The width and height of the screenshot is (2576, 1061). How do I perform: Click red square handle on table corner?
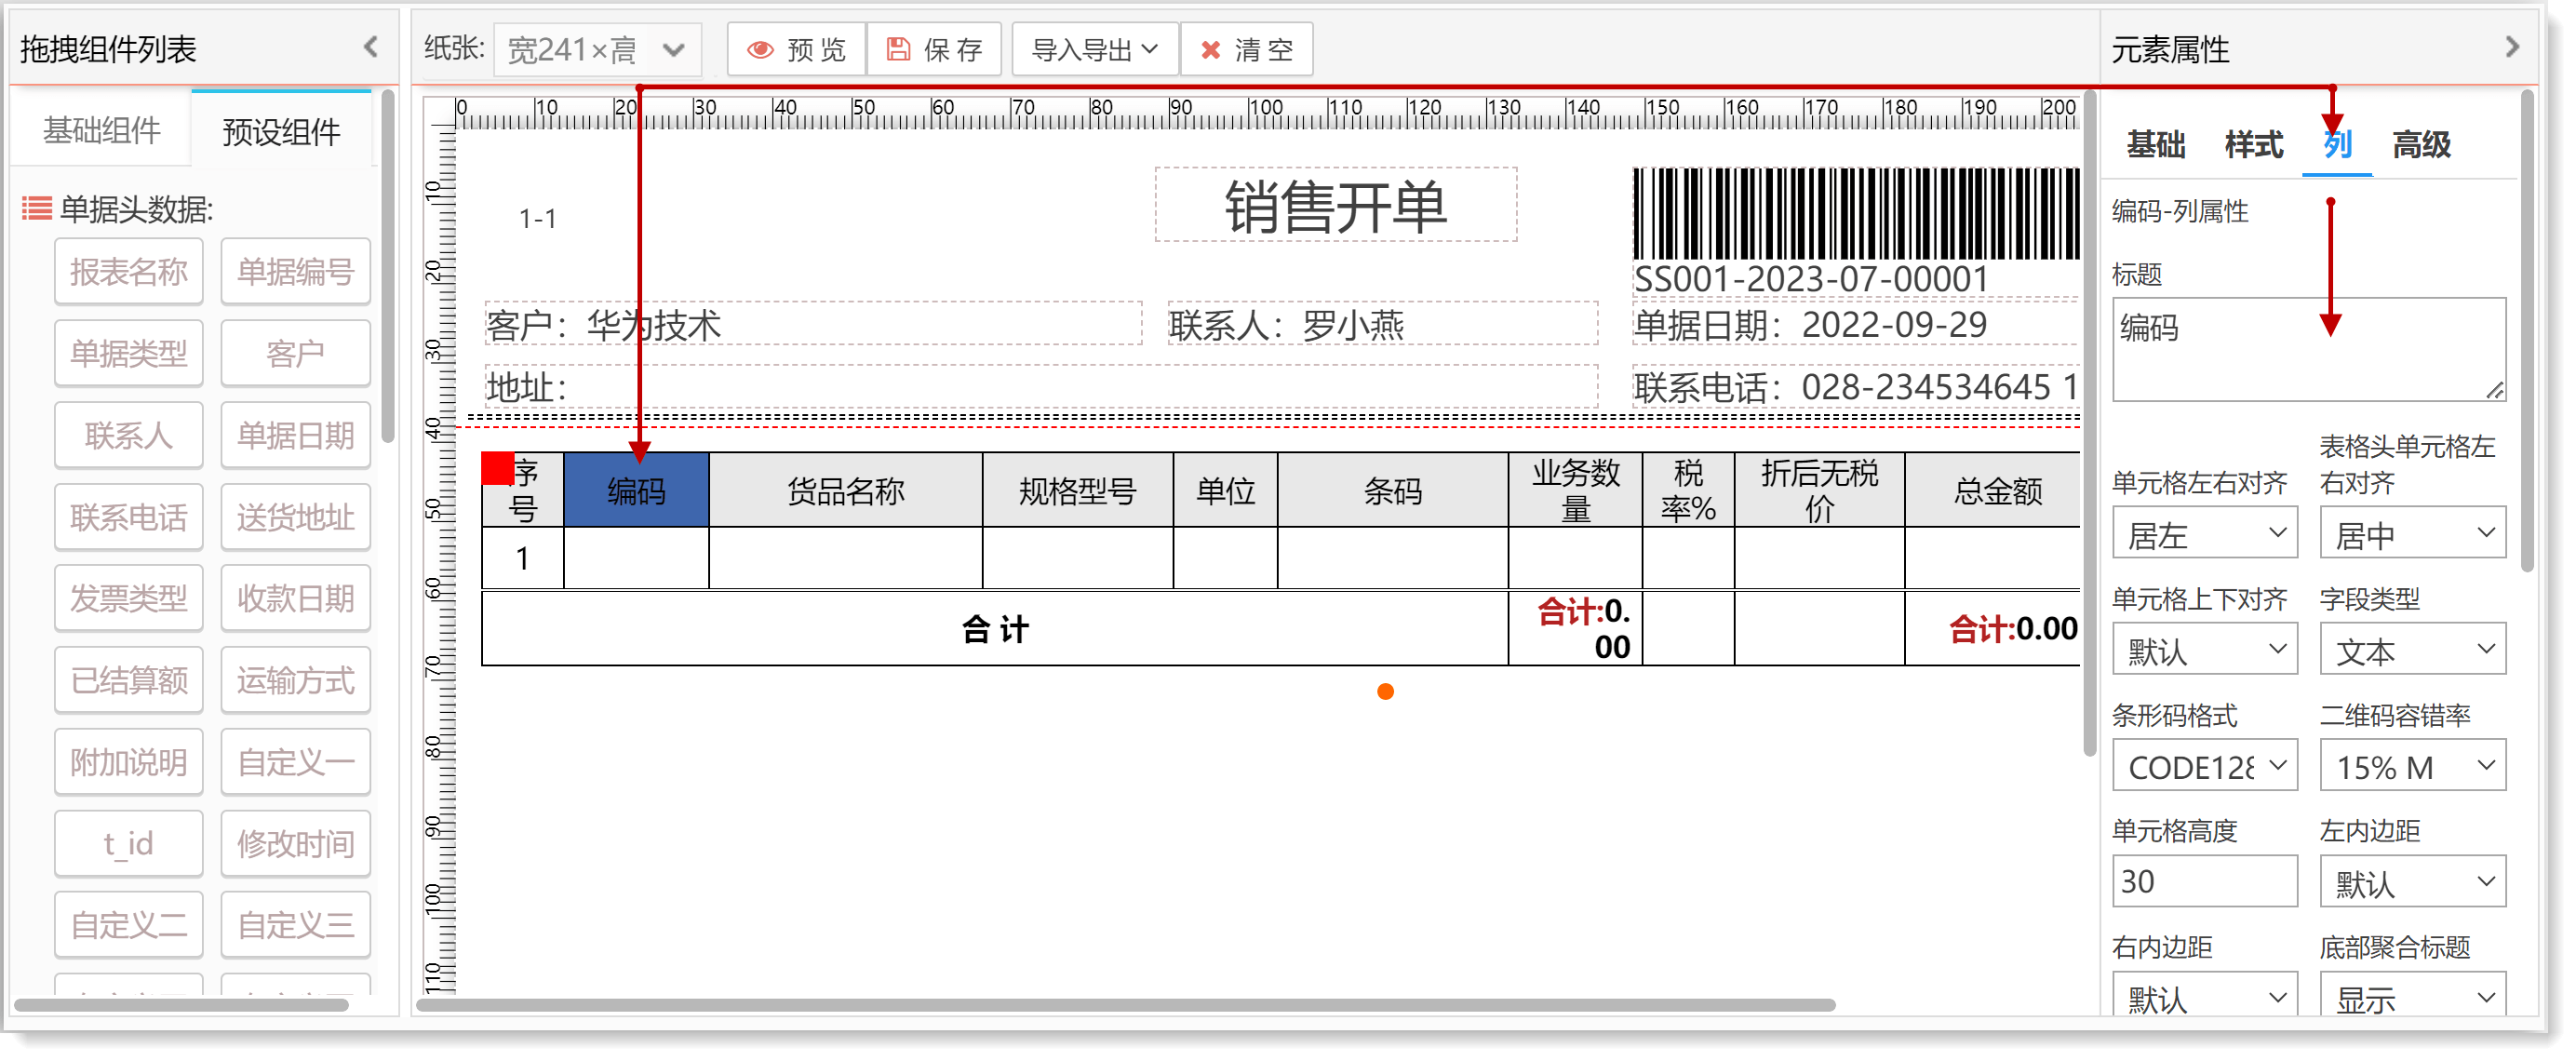point(497,468)
